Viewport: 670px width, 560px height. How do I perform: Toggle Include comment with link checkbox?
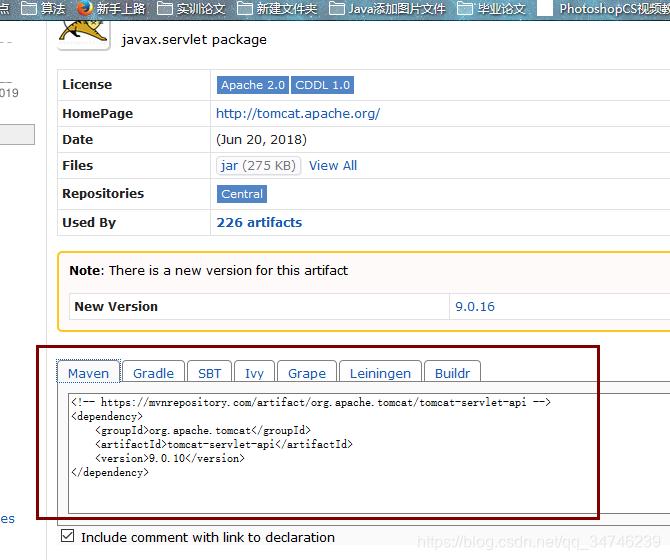pyautogui.click(x=68, y=536)
